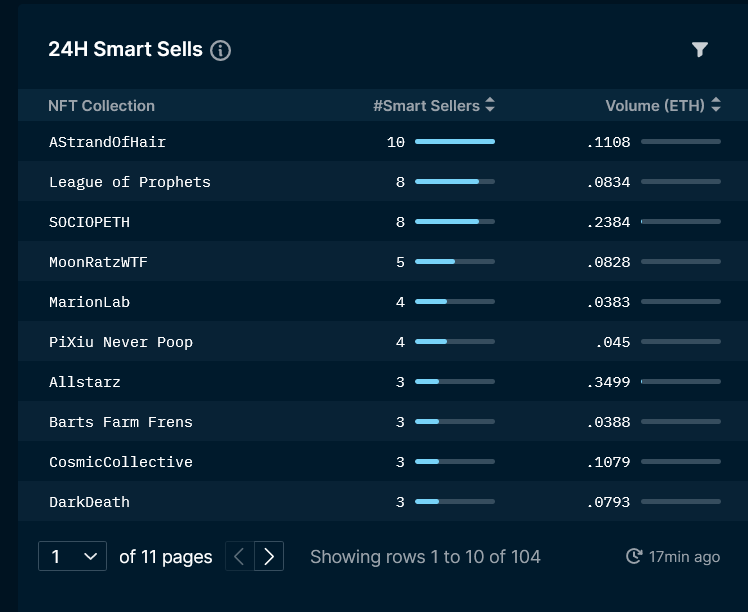The image size is (748, 612).
Task: Click the DarkDeath row
Action: pos(383,501)
